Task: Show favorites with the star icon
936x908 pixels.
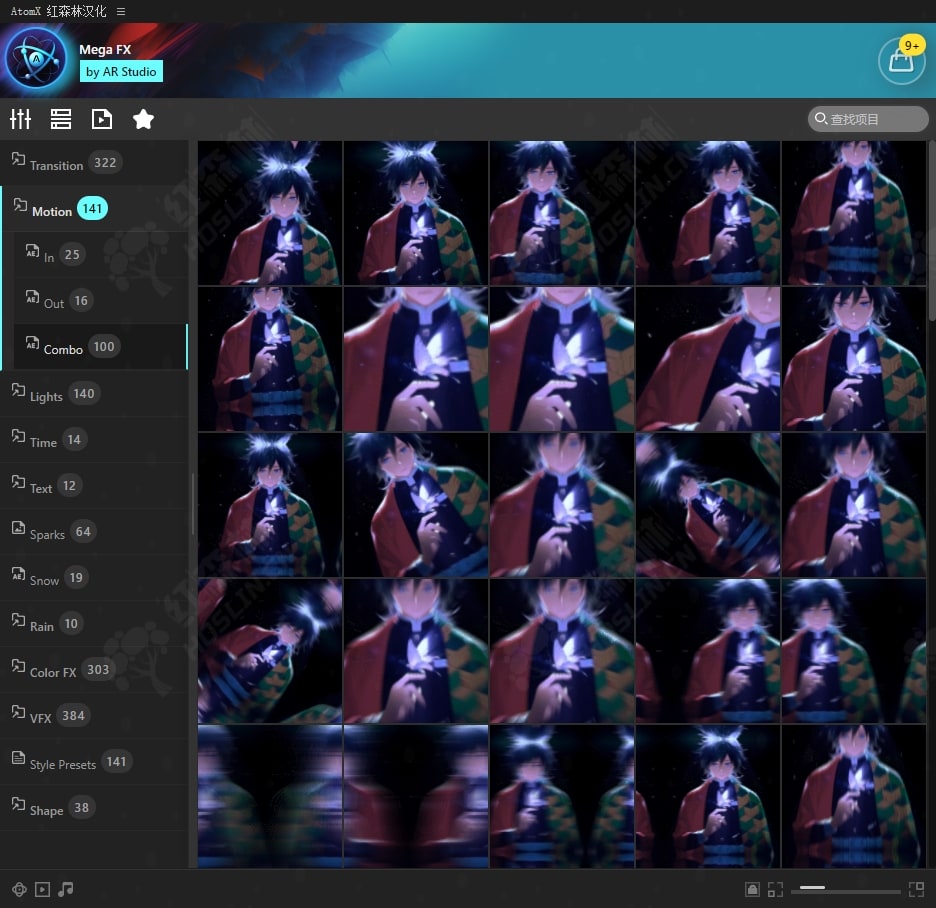Action: point(143,119)
